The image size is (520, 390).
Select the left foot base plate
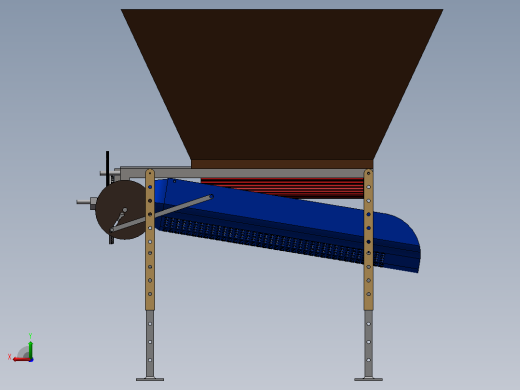tap(150, 379)
